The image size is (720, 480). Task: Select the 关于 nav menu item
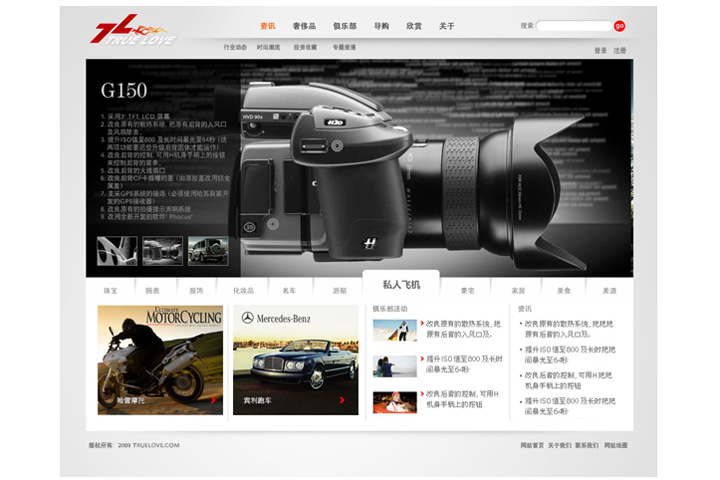446,26
